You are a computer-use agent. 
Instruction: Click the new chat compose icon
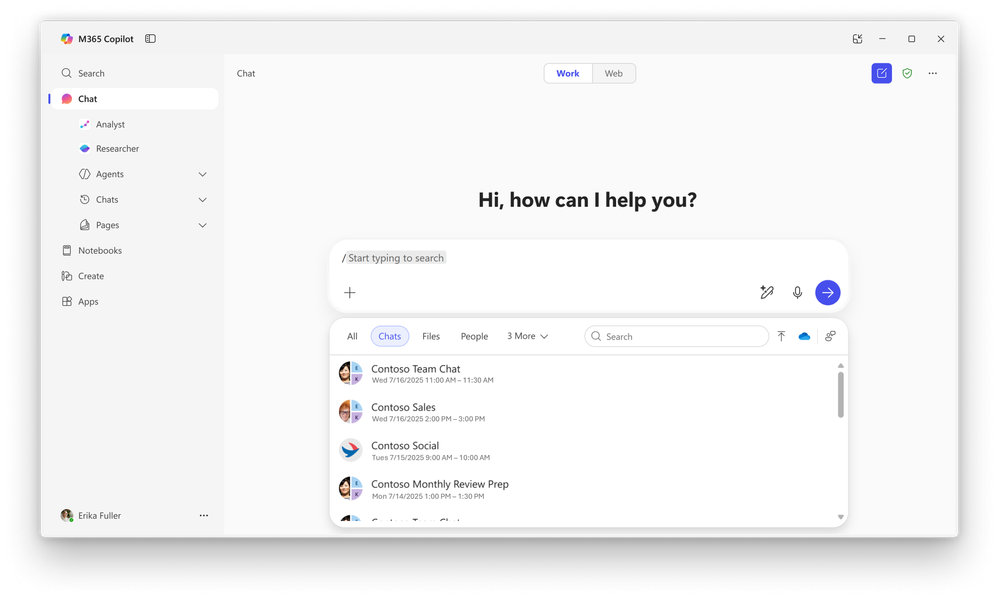pos(881,73)
